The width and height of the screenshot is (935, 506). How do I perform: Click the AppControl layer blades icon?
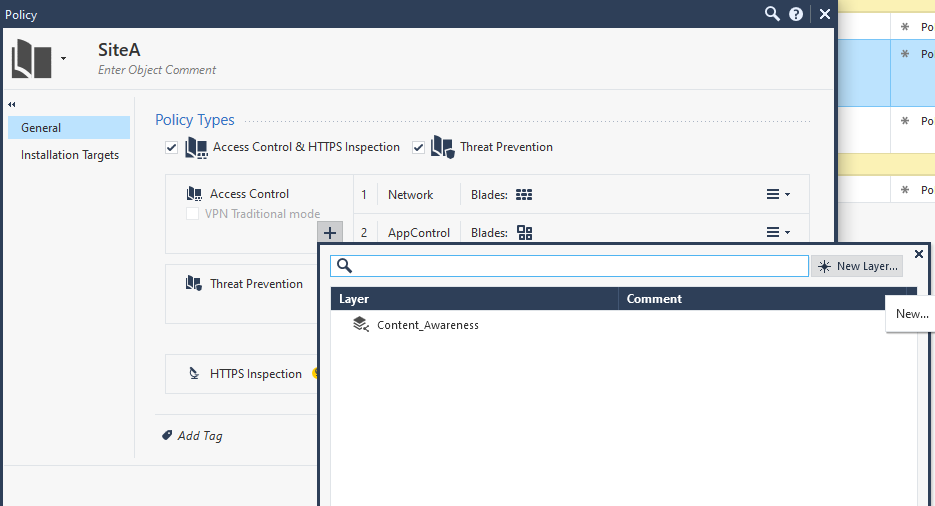(524, 233)
